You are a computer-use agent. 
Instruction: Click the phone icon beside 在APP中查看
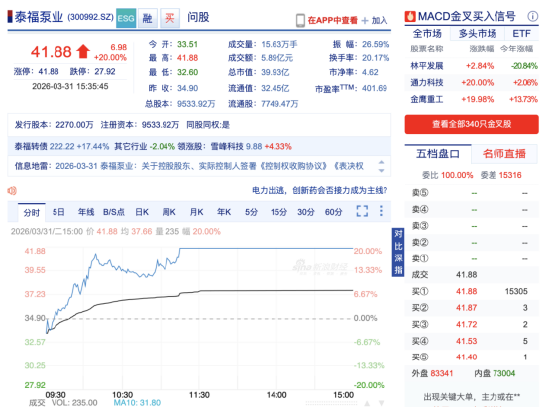300,20
